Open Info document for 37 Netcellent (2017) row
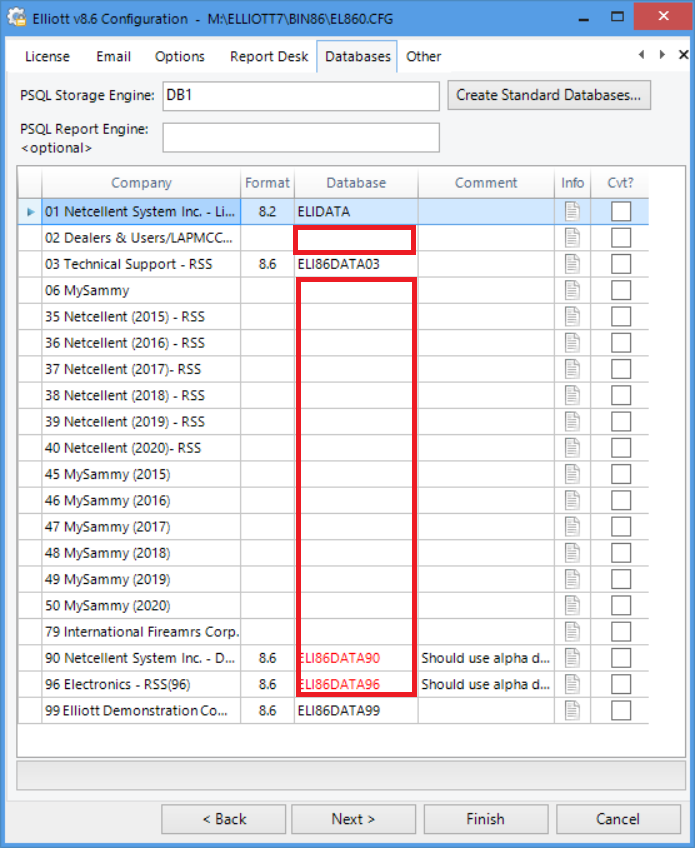This screenshot has height=848, width=695. click(572, 369)
